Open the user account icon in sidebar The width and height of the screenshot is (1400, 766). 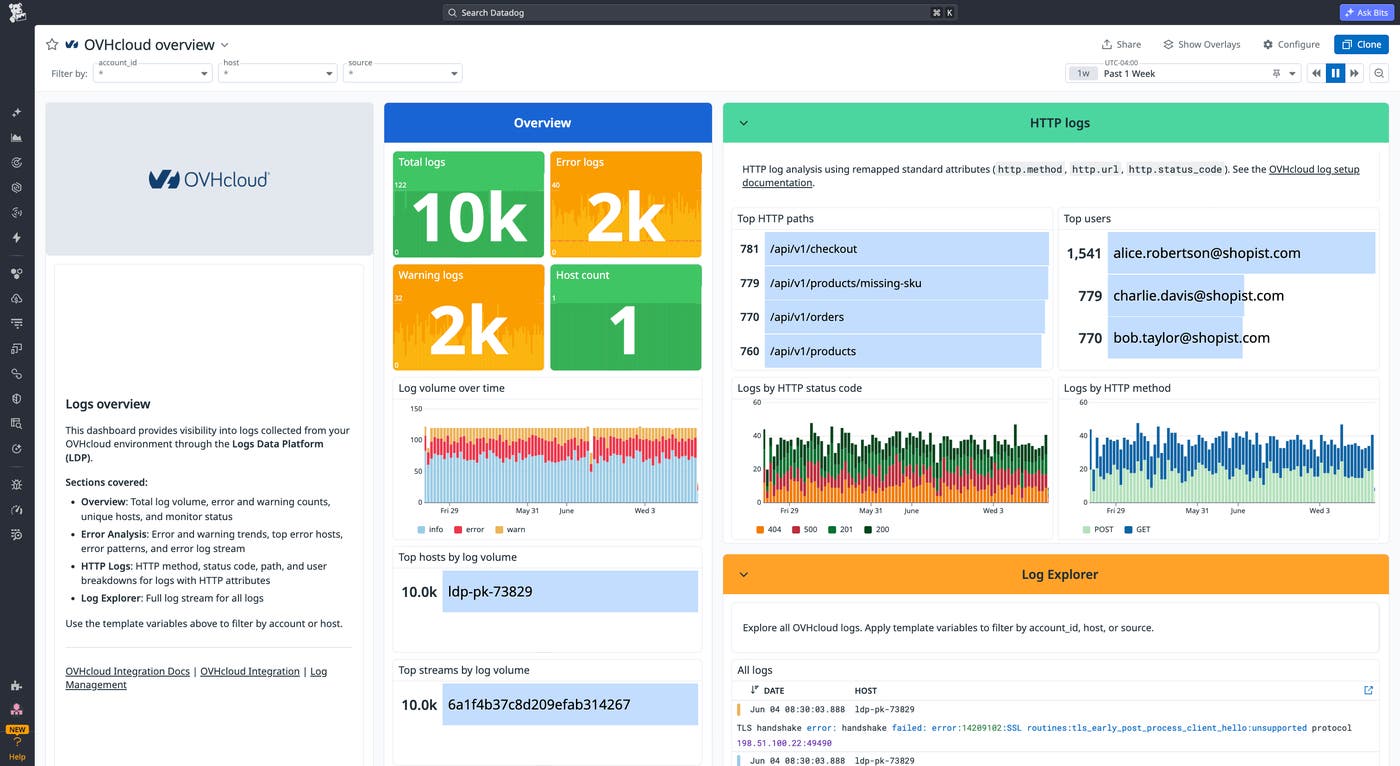tap(16, 709)
